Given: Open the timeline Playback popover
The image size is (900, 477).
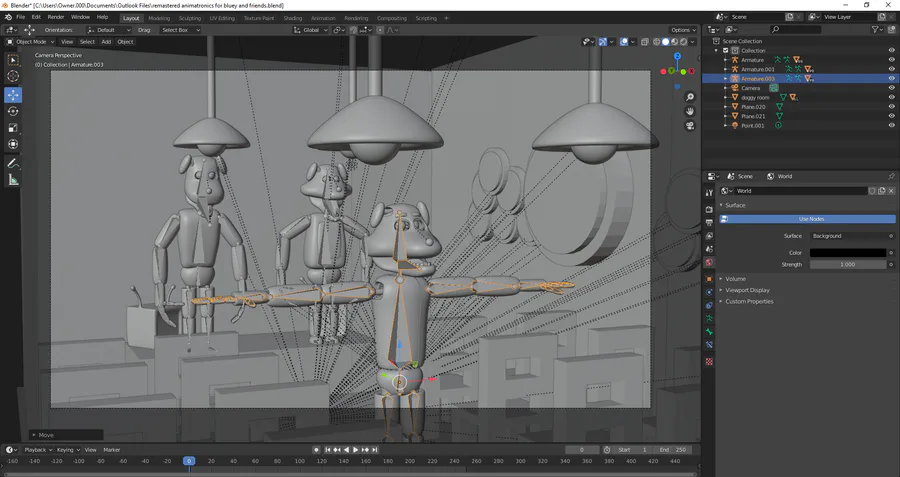Looking at the screenshot, I should (38, 450).
